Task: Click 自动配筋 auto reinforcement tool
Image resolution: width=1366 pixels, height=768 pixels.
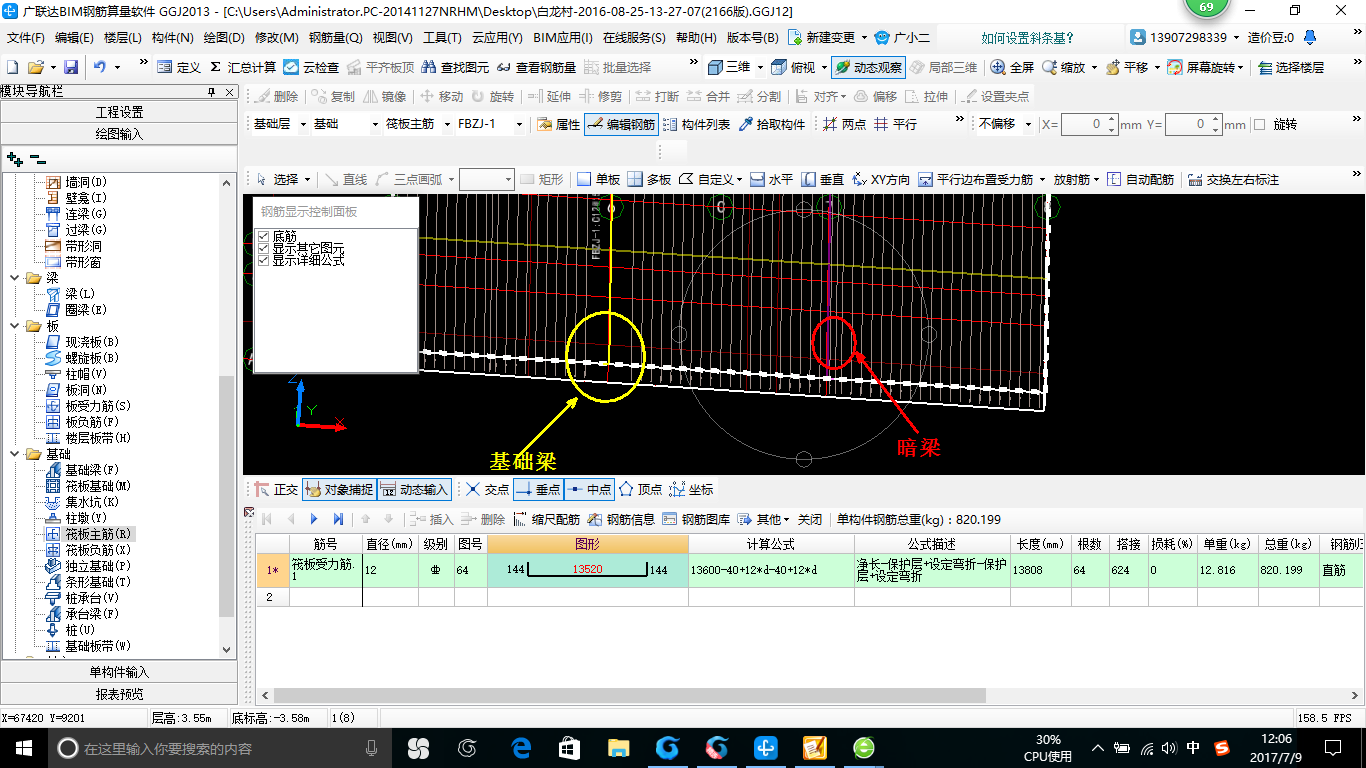Action: pos(1140,180)
